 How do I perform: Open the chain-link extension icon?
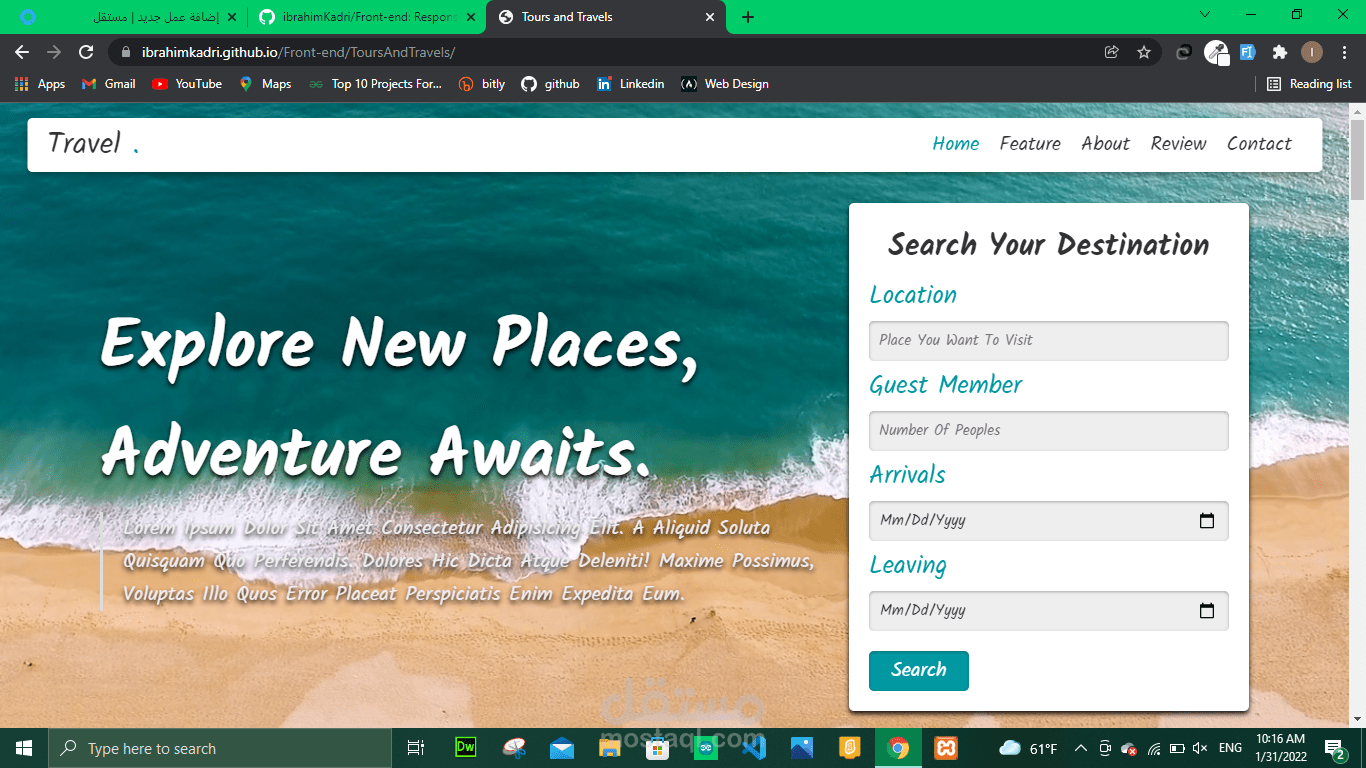click(1184, 52)
